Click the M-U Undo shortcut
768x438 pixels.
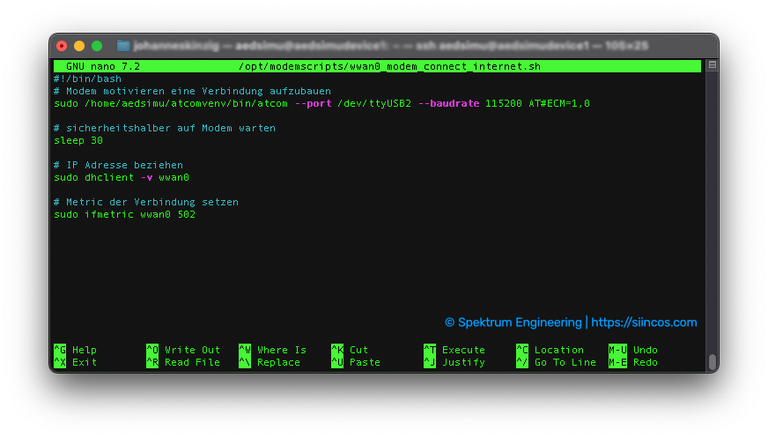[633, 350]
